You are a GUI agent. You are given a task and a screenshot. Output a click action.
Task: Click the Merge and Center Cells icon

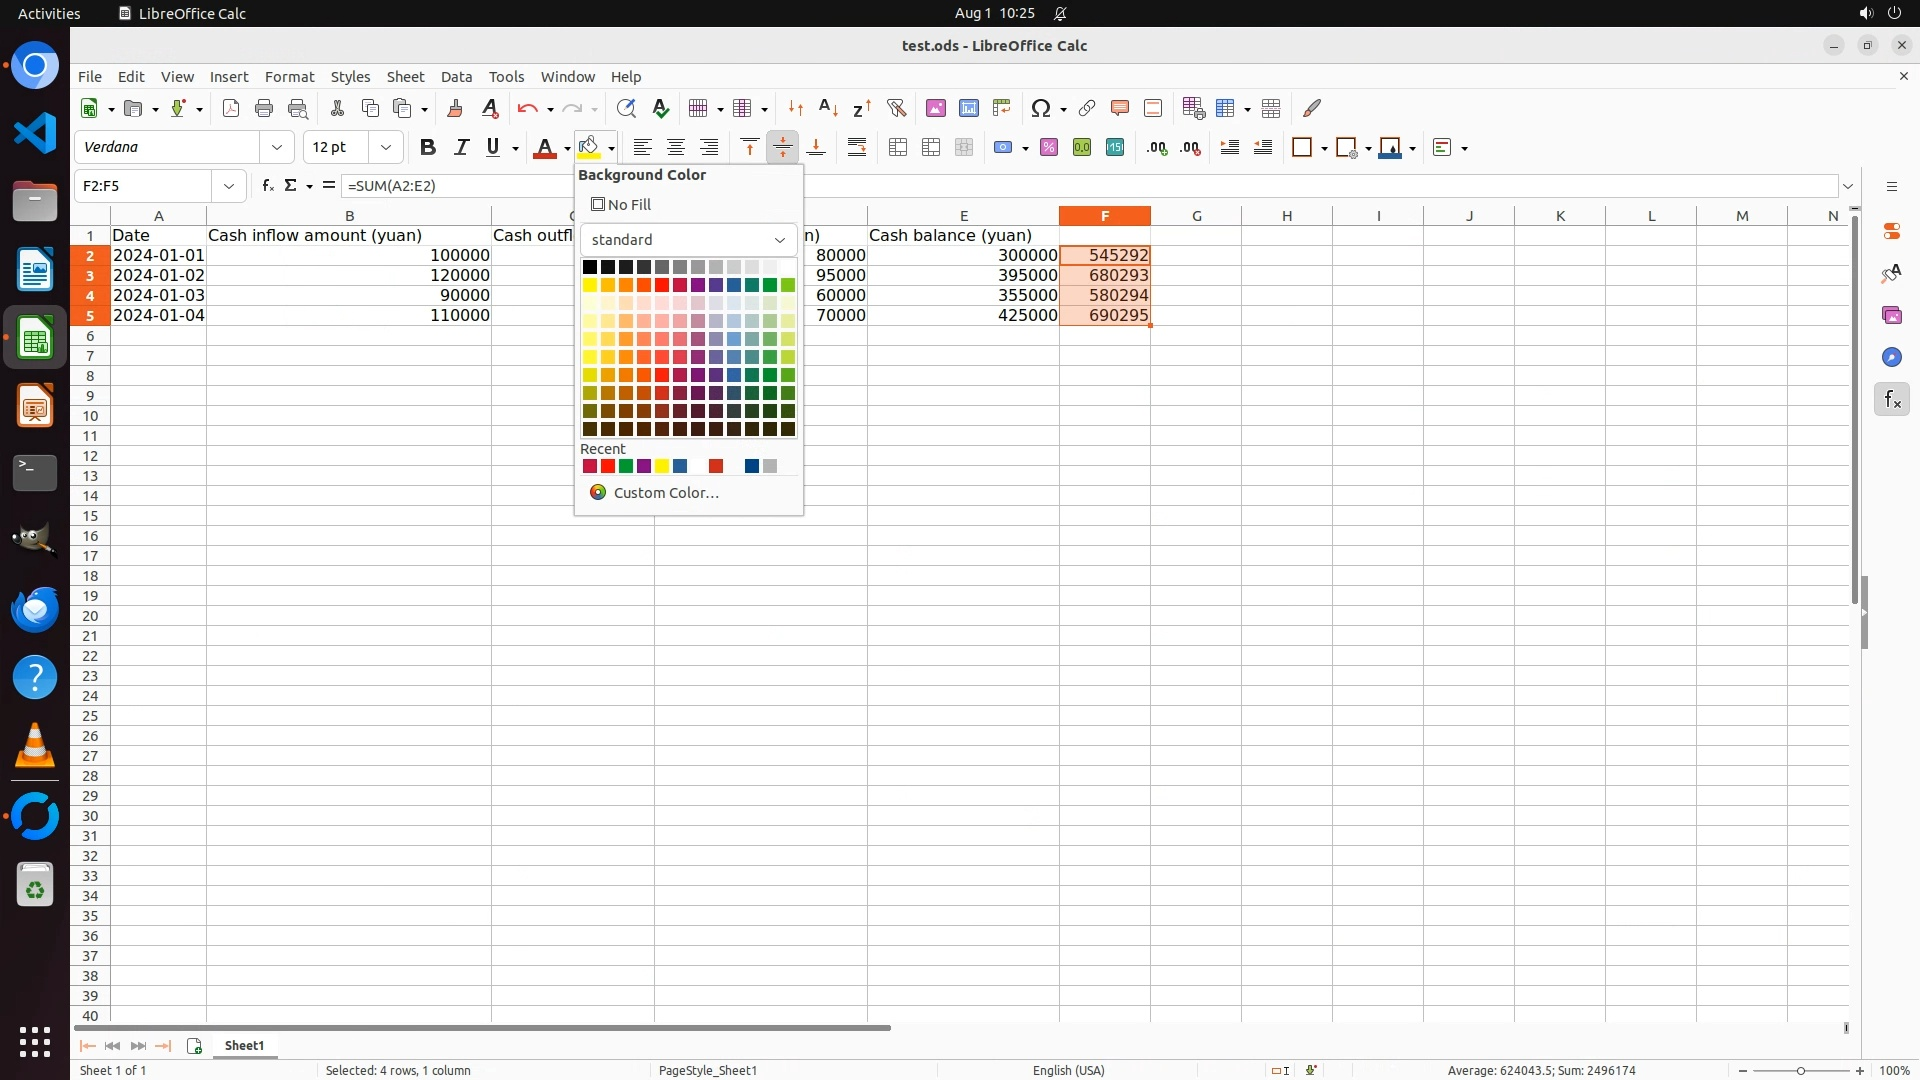click(897, 148)
